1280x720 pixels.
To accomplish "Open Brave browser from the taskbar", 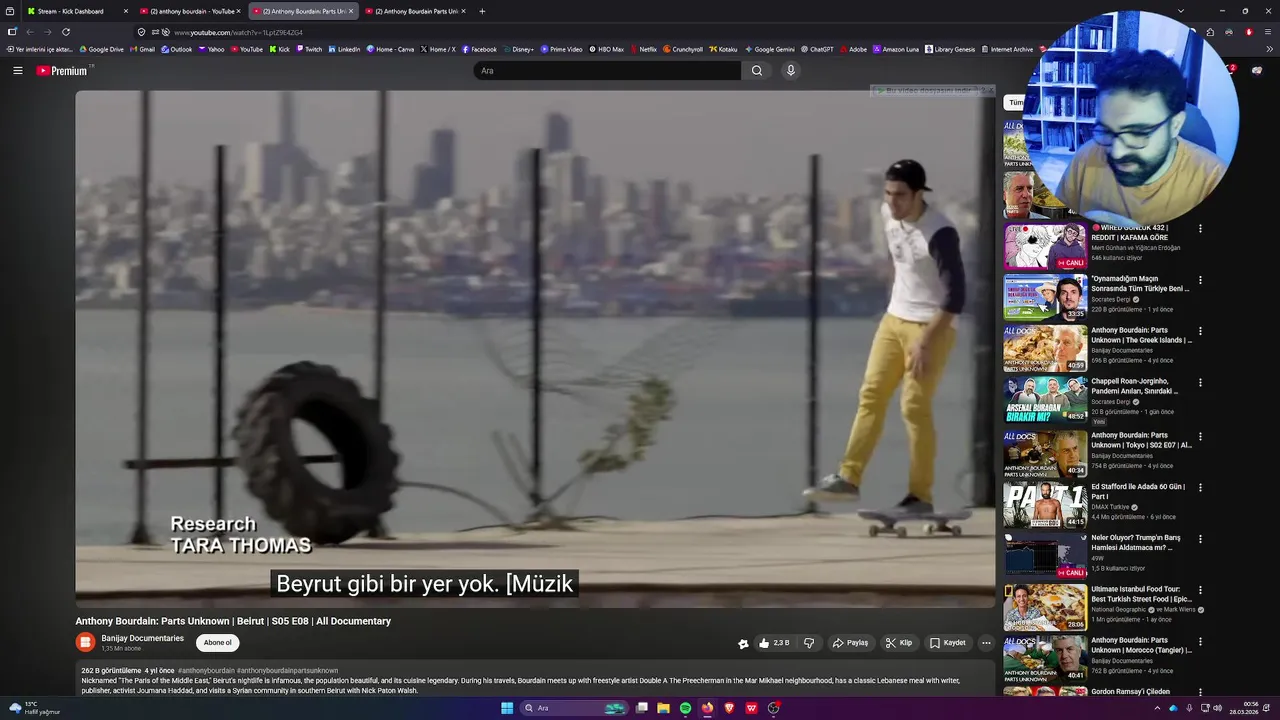I will (729, 708).
